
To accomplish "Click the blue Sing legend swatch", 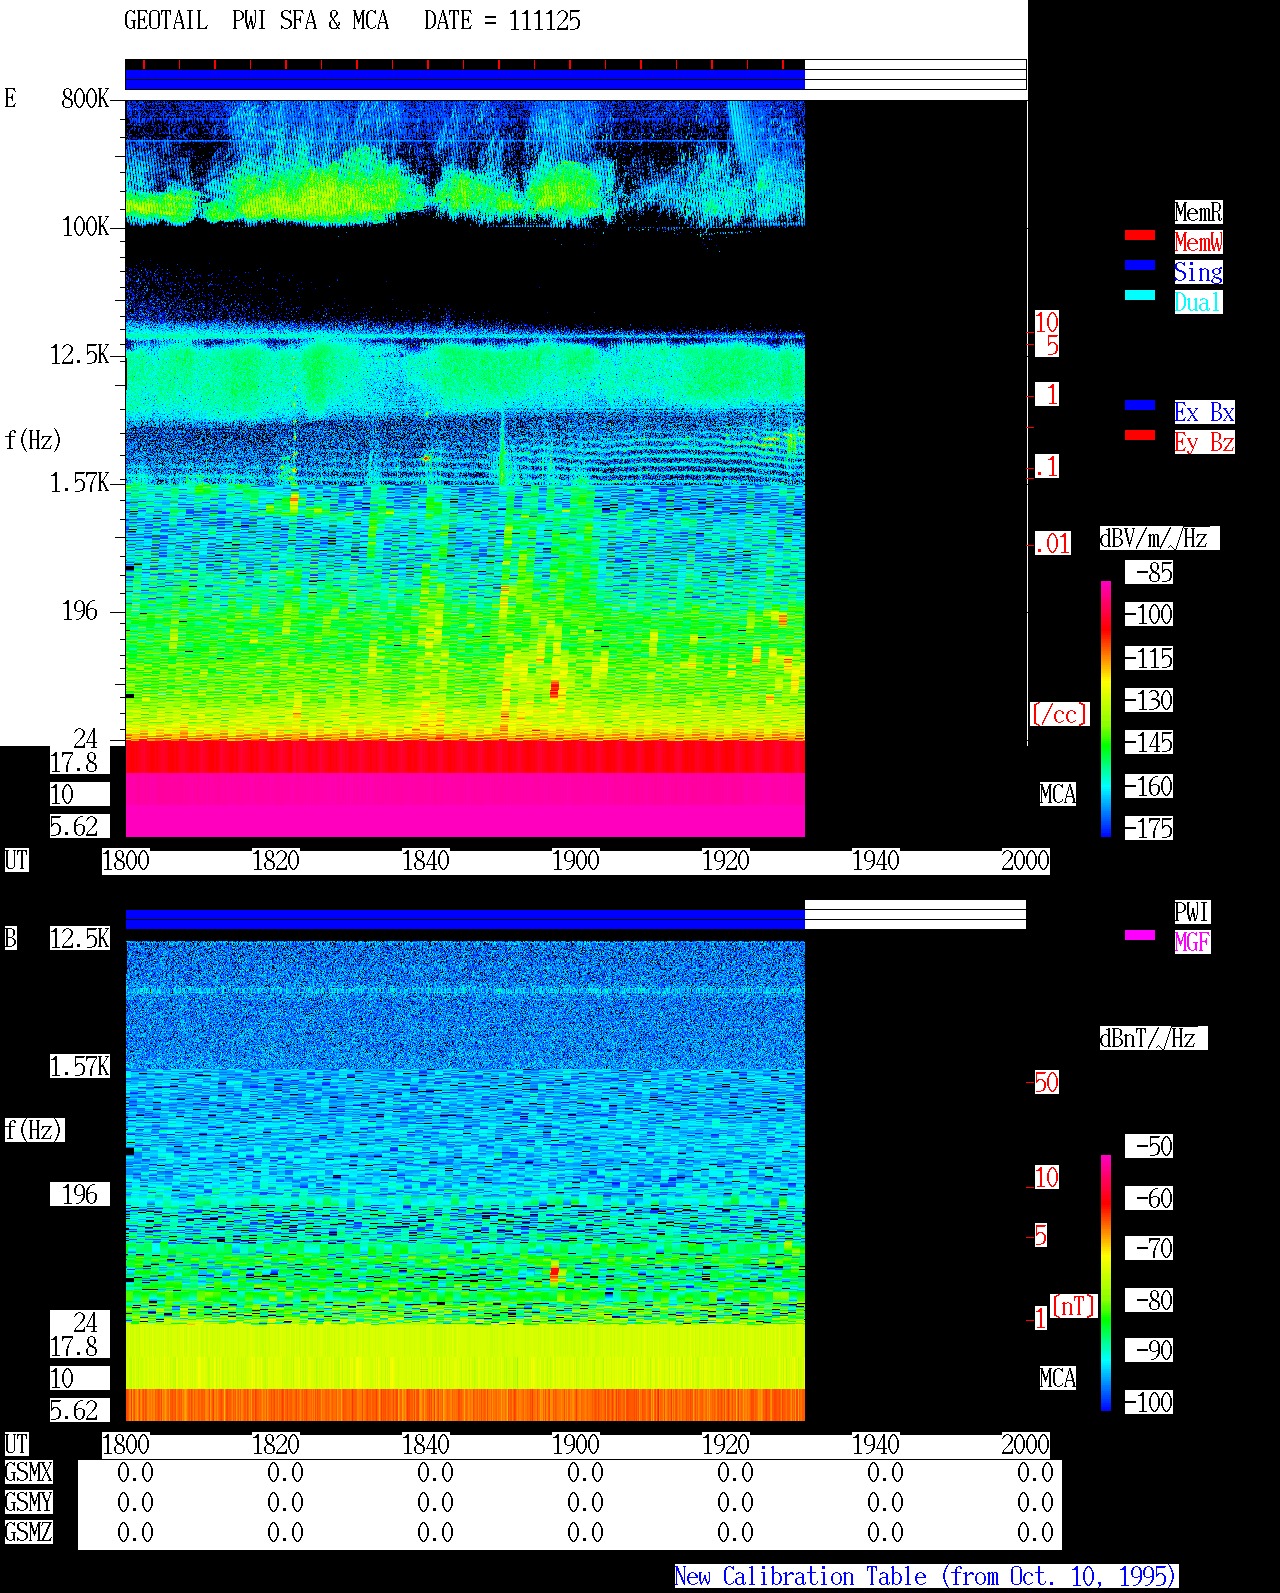I will pyautogui.click(x=1139, y=266).
